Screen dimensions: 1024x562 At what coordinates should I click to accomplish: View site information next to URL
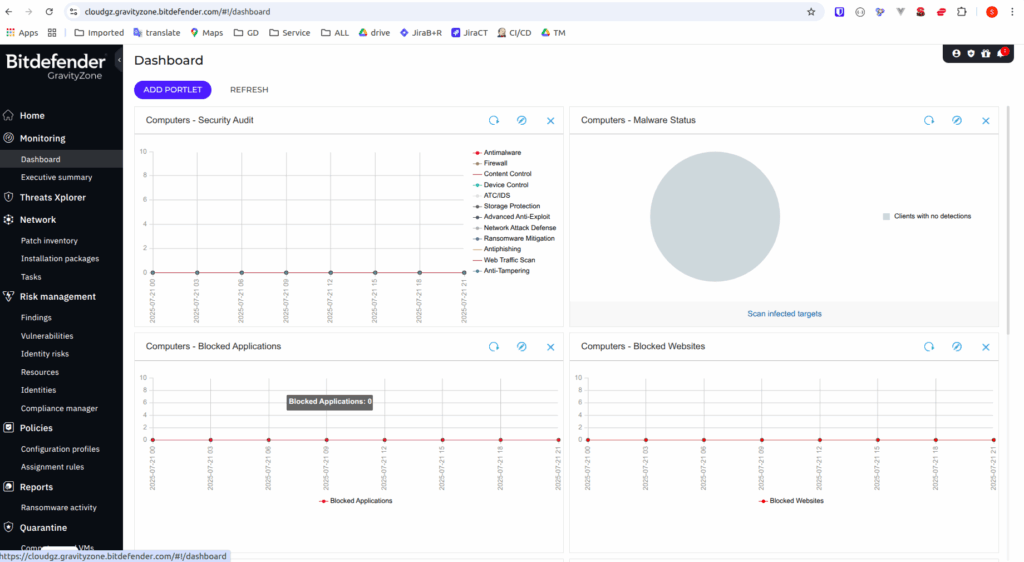74,12
